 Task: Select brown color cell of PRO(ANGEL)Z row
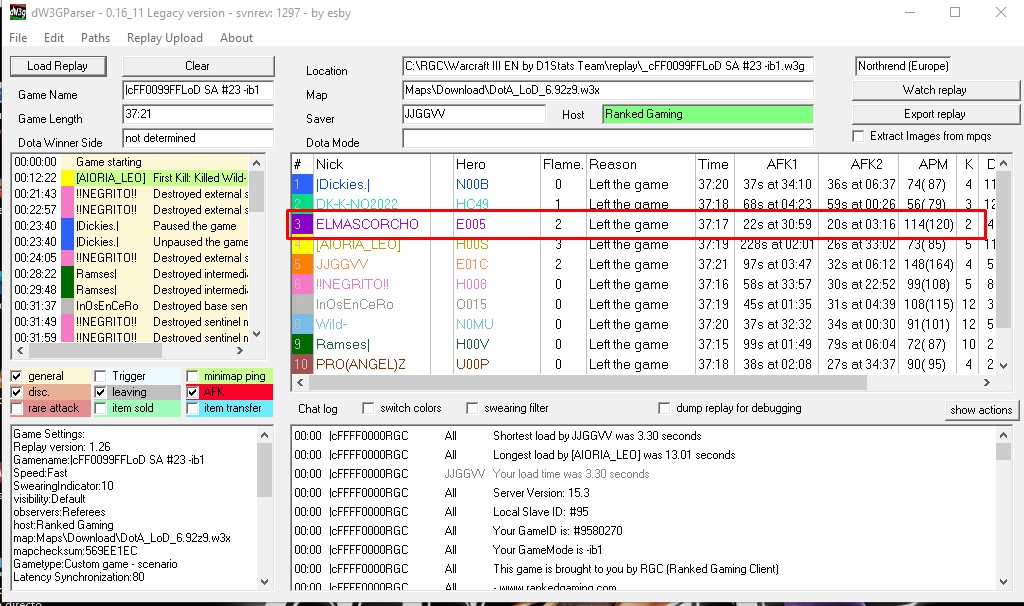pyautogui.click(x=301, y=364)
